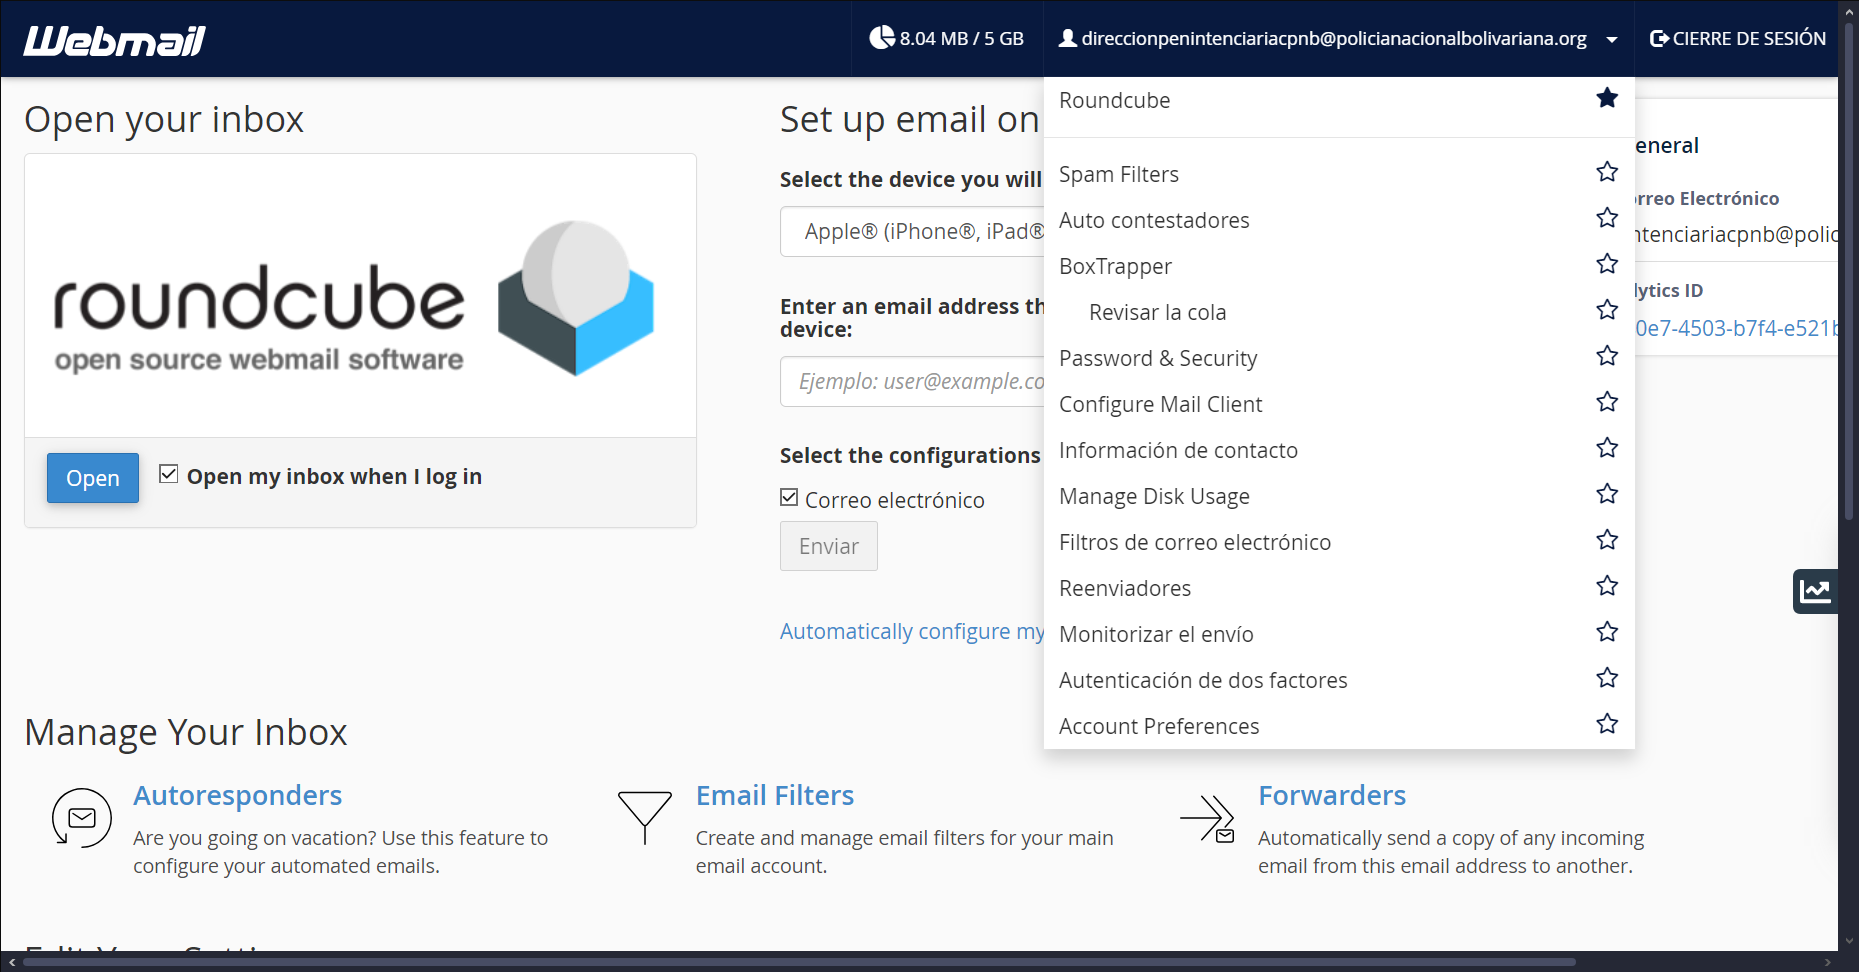Select Manage Disk Usage menu item
This screenshot has width=1859, height=972.
pos(1154,497)
